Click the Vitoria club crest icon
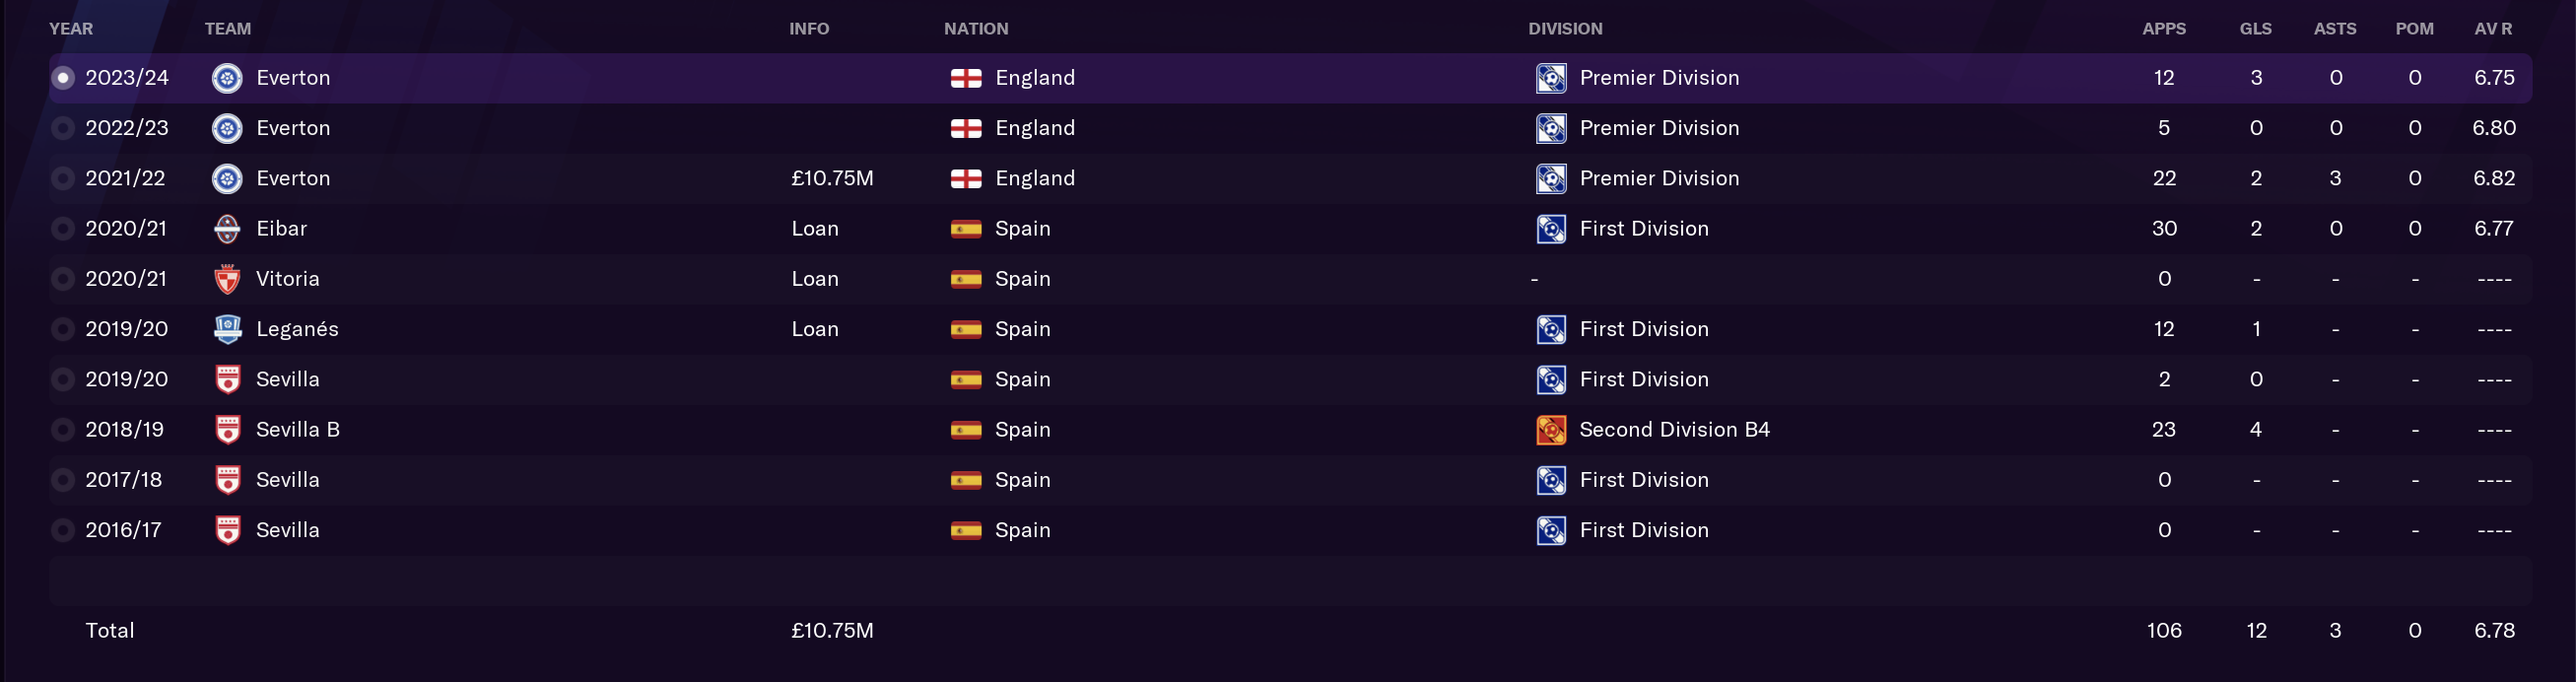Viewport: 2576px width, 682px height. 227,279
